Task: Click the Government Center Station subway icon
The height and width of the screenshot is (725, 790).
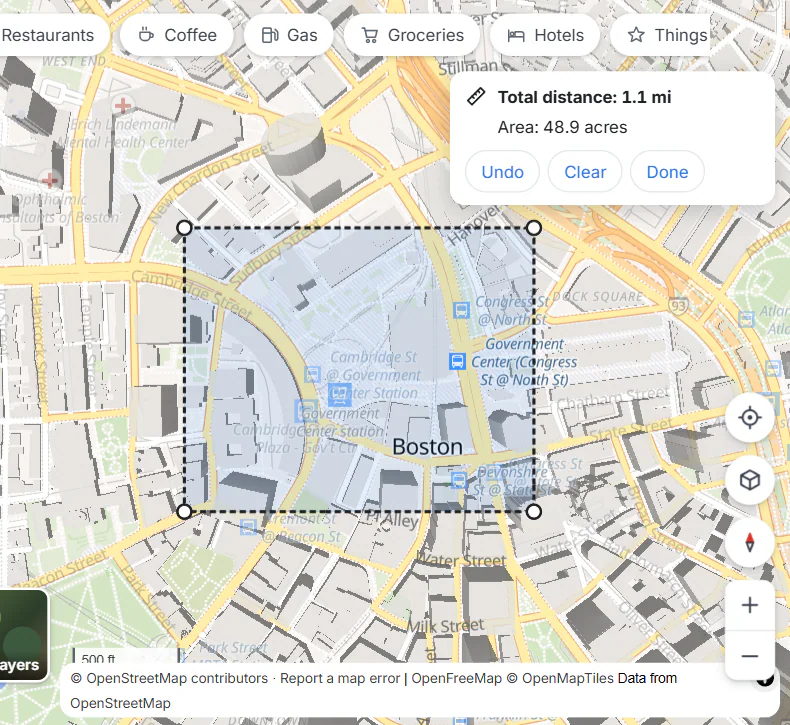Action: pos(340,394)
